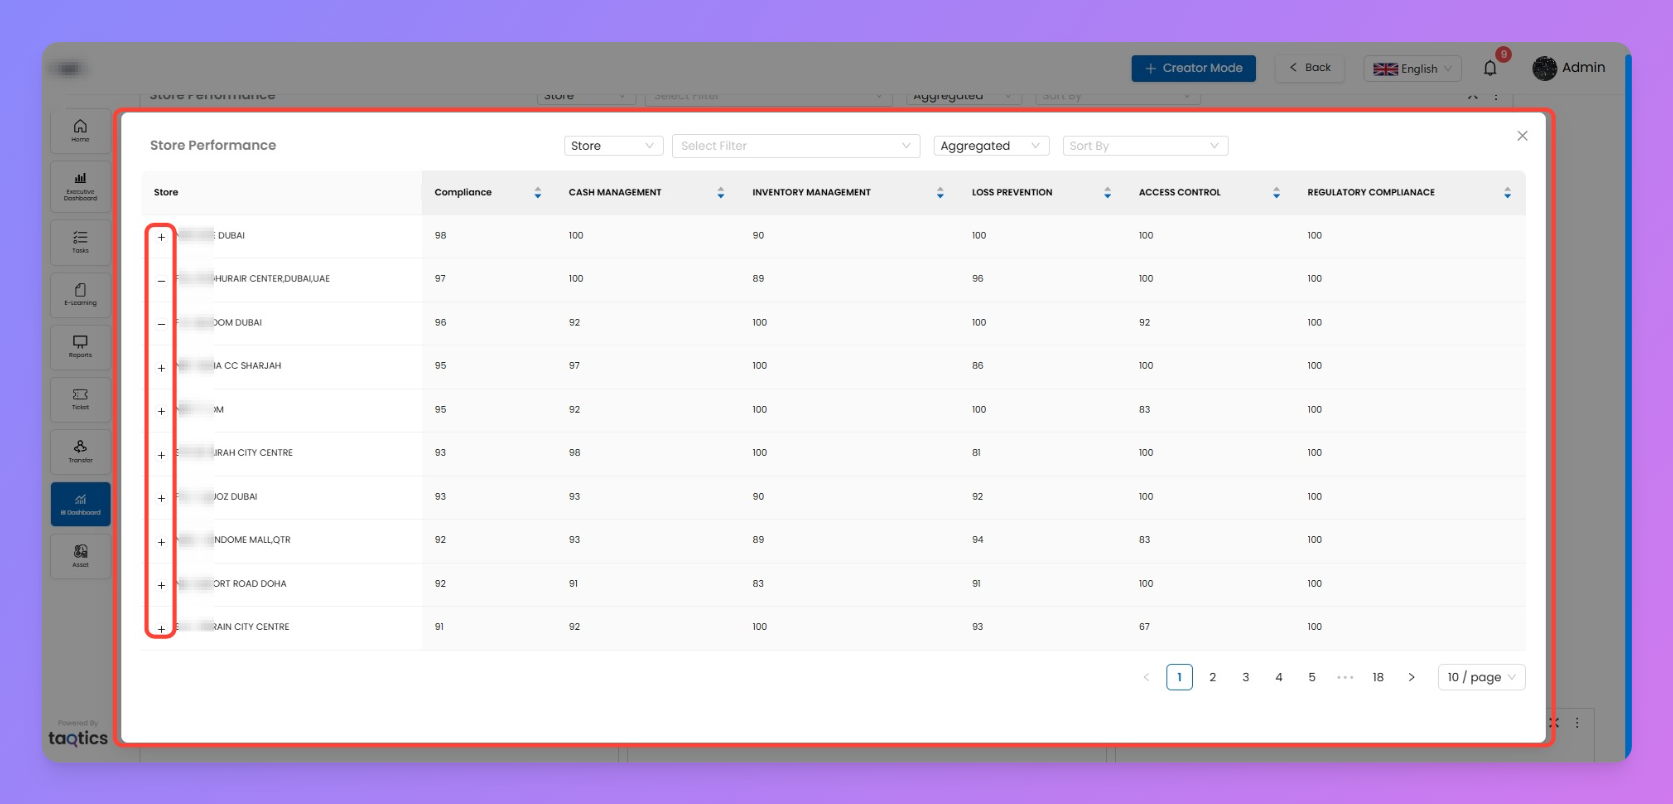Open the Asset sidebar icon
This screenshot has width=1673, height=804.
(x=80, y=556)
